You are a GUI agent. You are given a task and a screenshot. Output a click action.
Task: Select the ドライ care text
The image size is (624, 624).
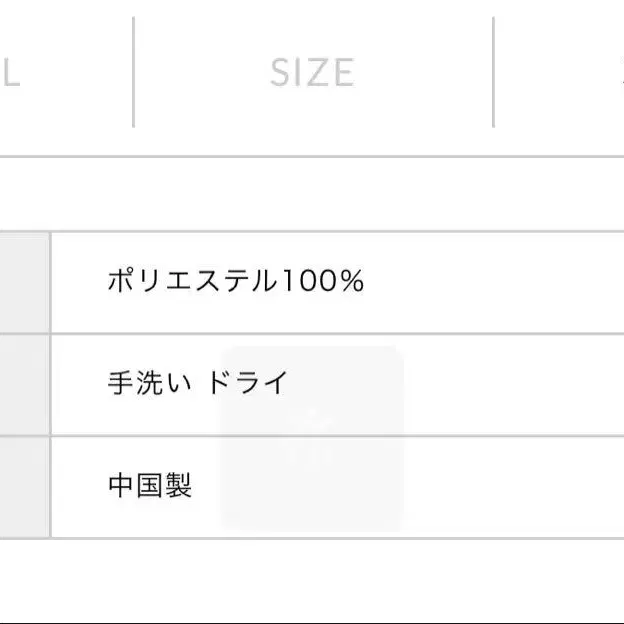pyautogui.click(x=248, y=383)
